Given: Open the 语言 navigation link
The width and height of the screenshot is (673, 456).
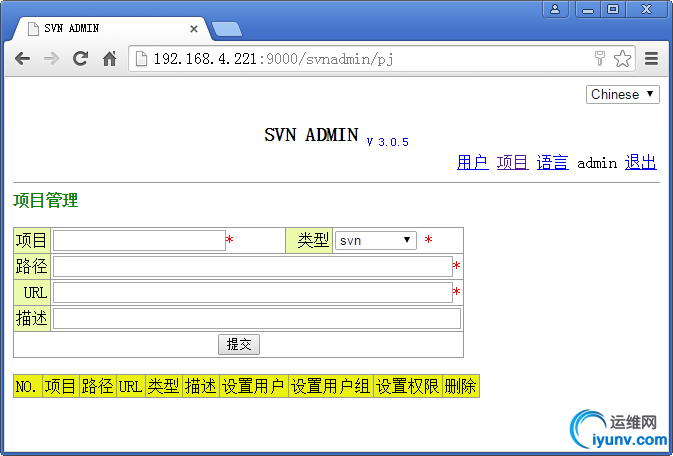Looking at the screenshot, I should pos(552,162).
